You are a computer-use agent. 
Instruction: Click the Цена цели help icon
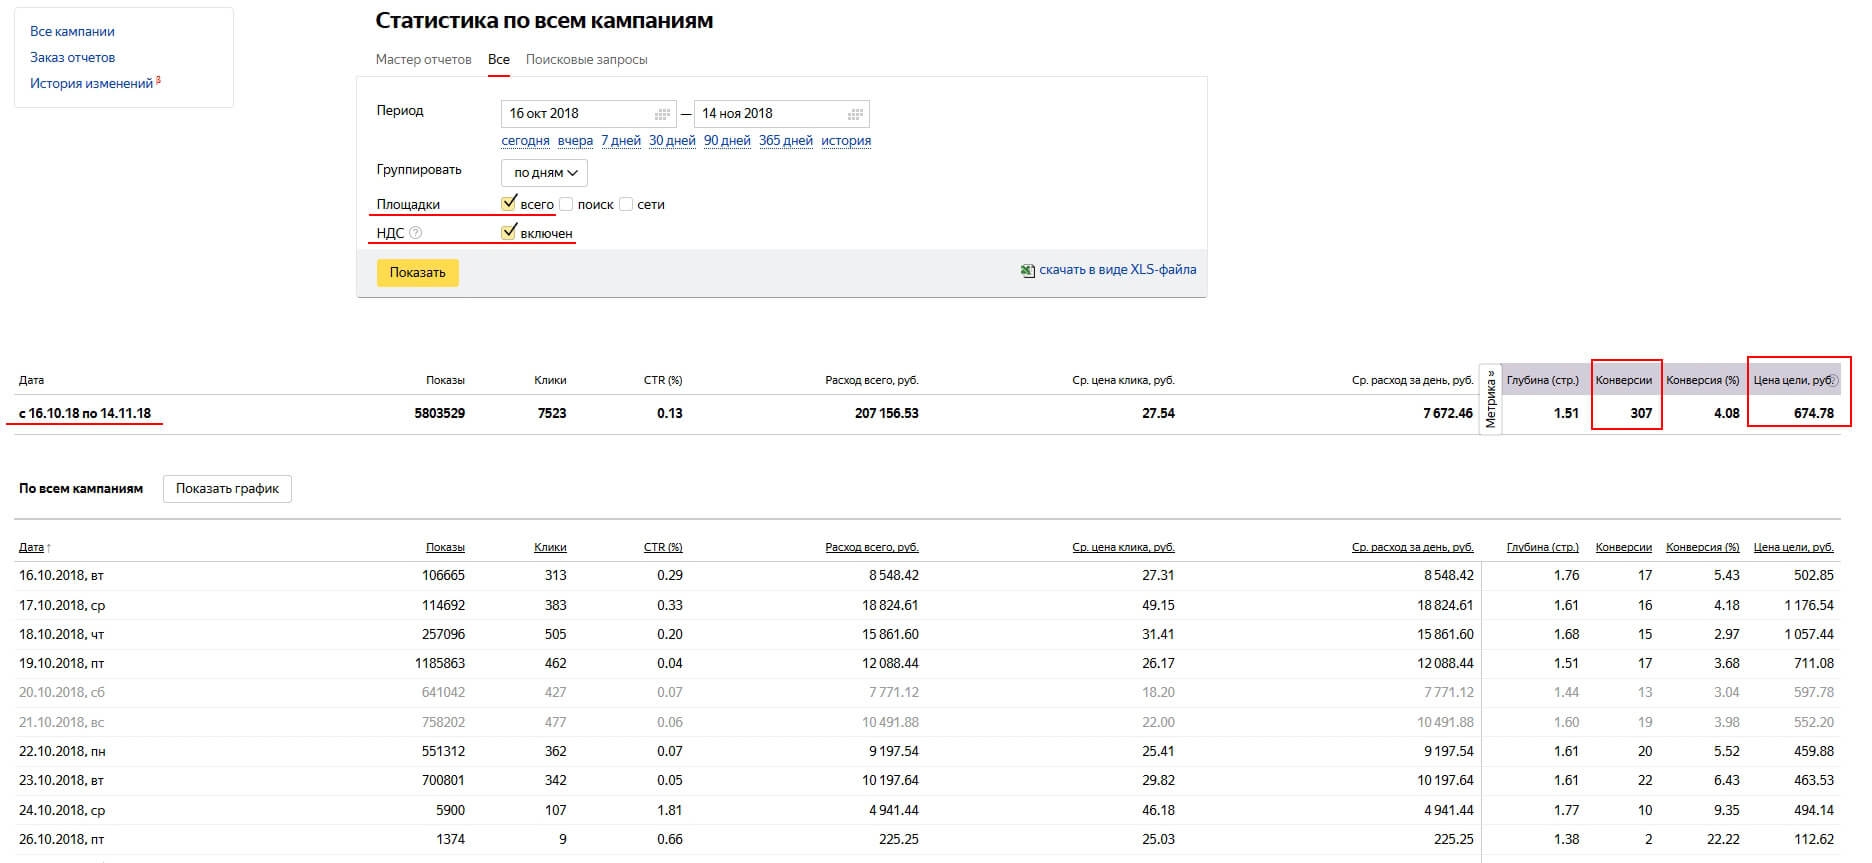coord(1833,381)
